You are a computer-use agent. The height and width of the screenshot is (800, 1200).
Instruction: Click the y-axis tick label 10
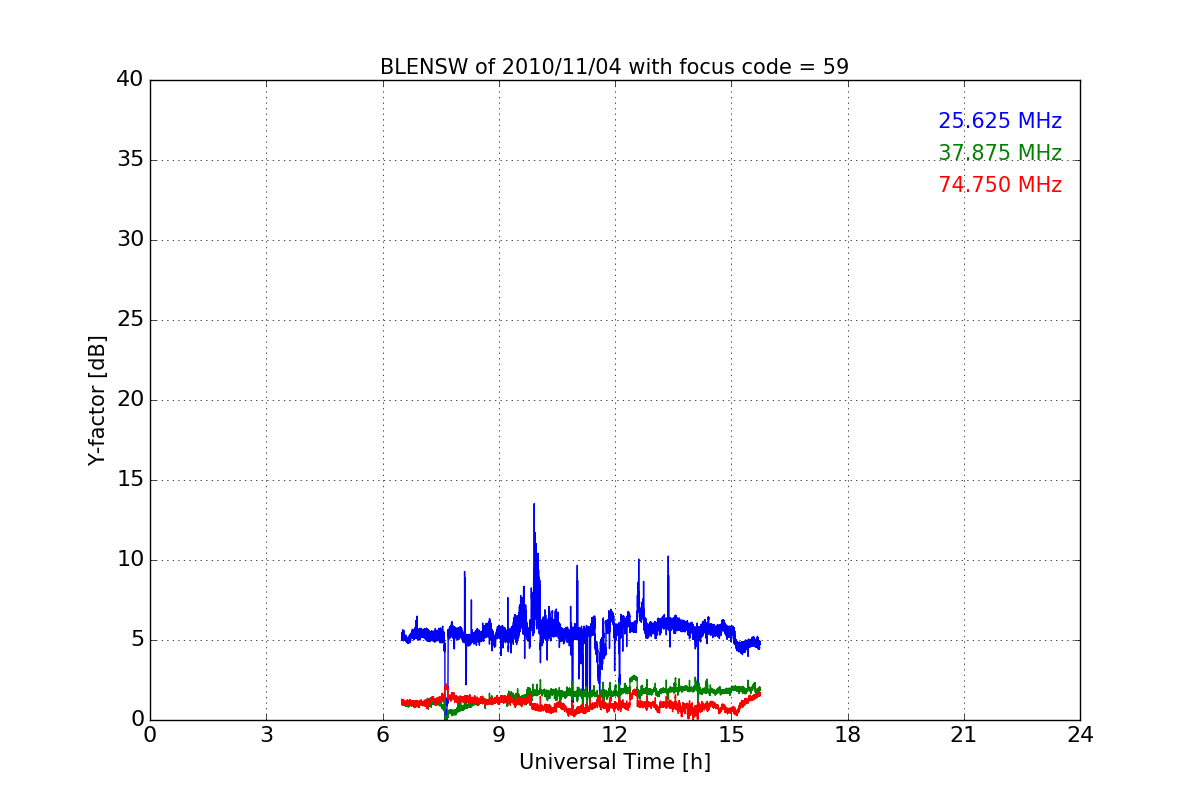pos(130,560)
